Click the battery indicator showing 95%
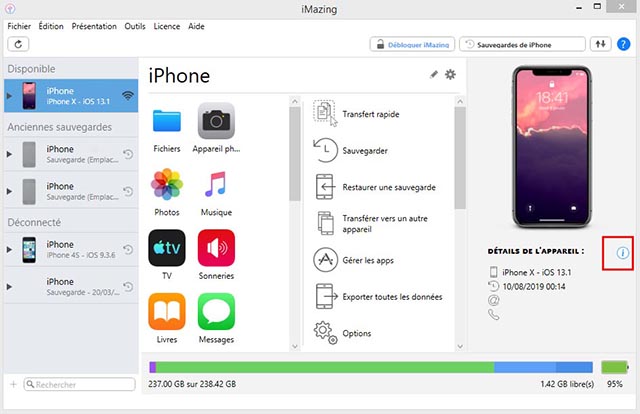640x414 pixels. (615, 367)
